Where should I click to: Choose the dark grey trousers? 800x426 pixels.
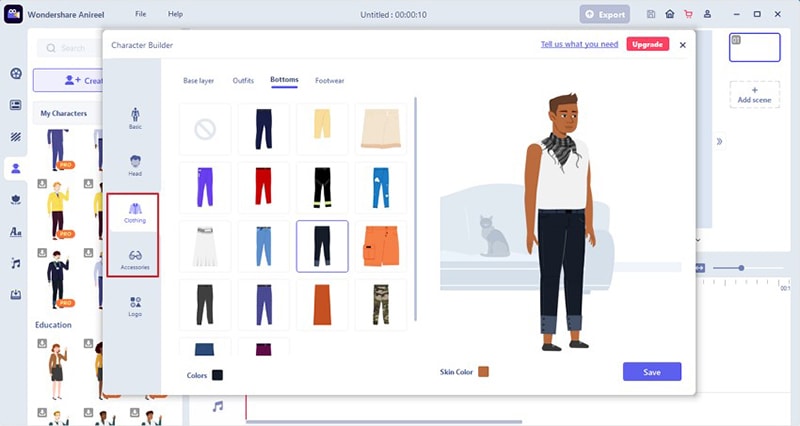[x=205, y=305]
